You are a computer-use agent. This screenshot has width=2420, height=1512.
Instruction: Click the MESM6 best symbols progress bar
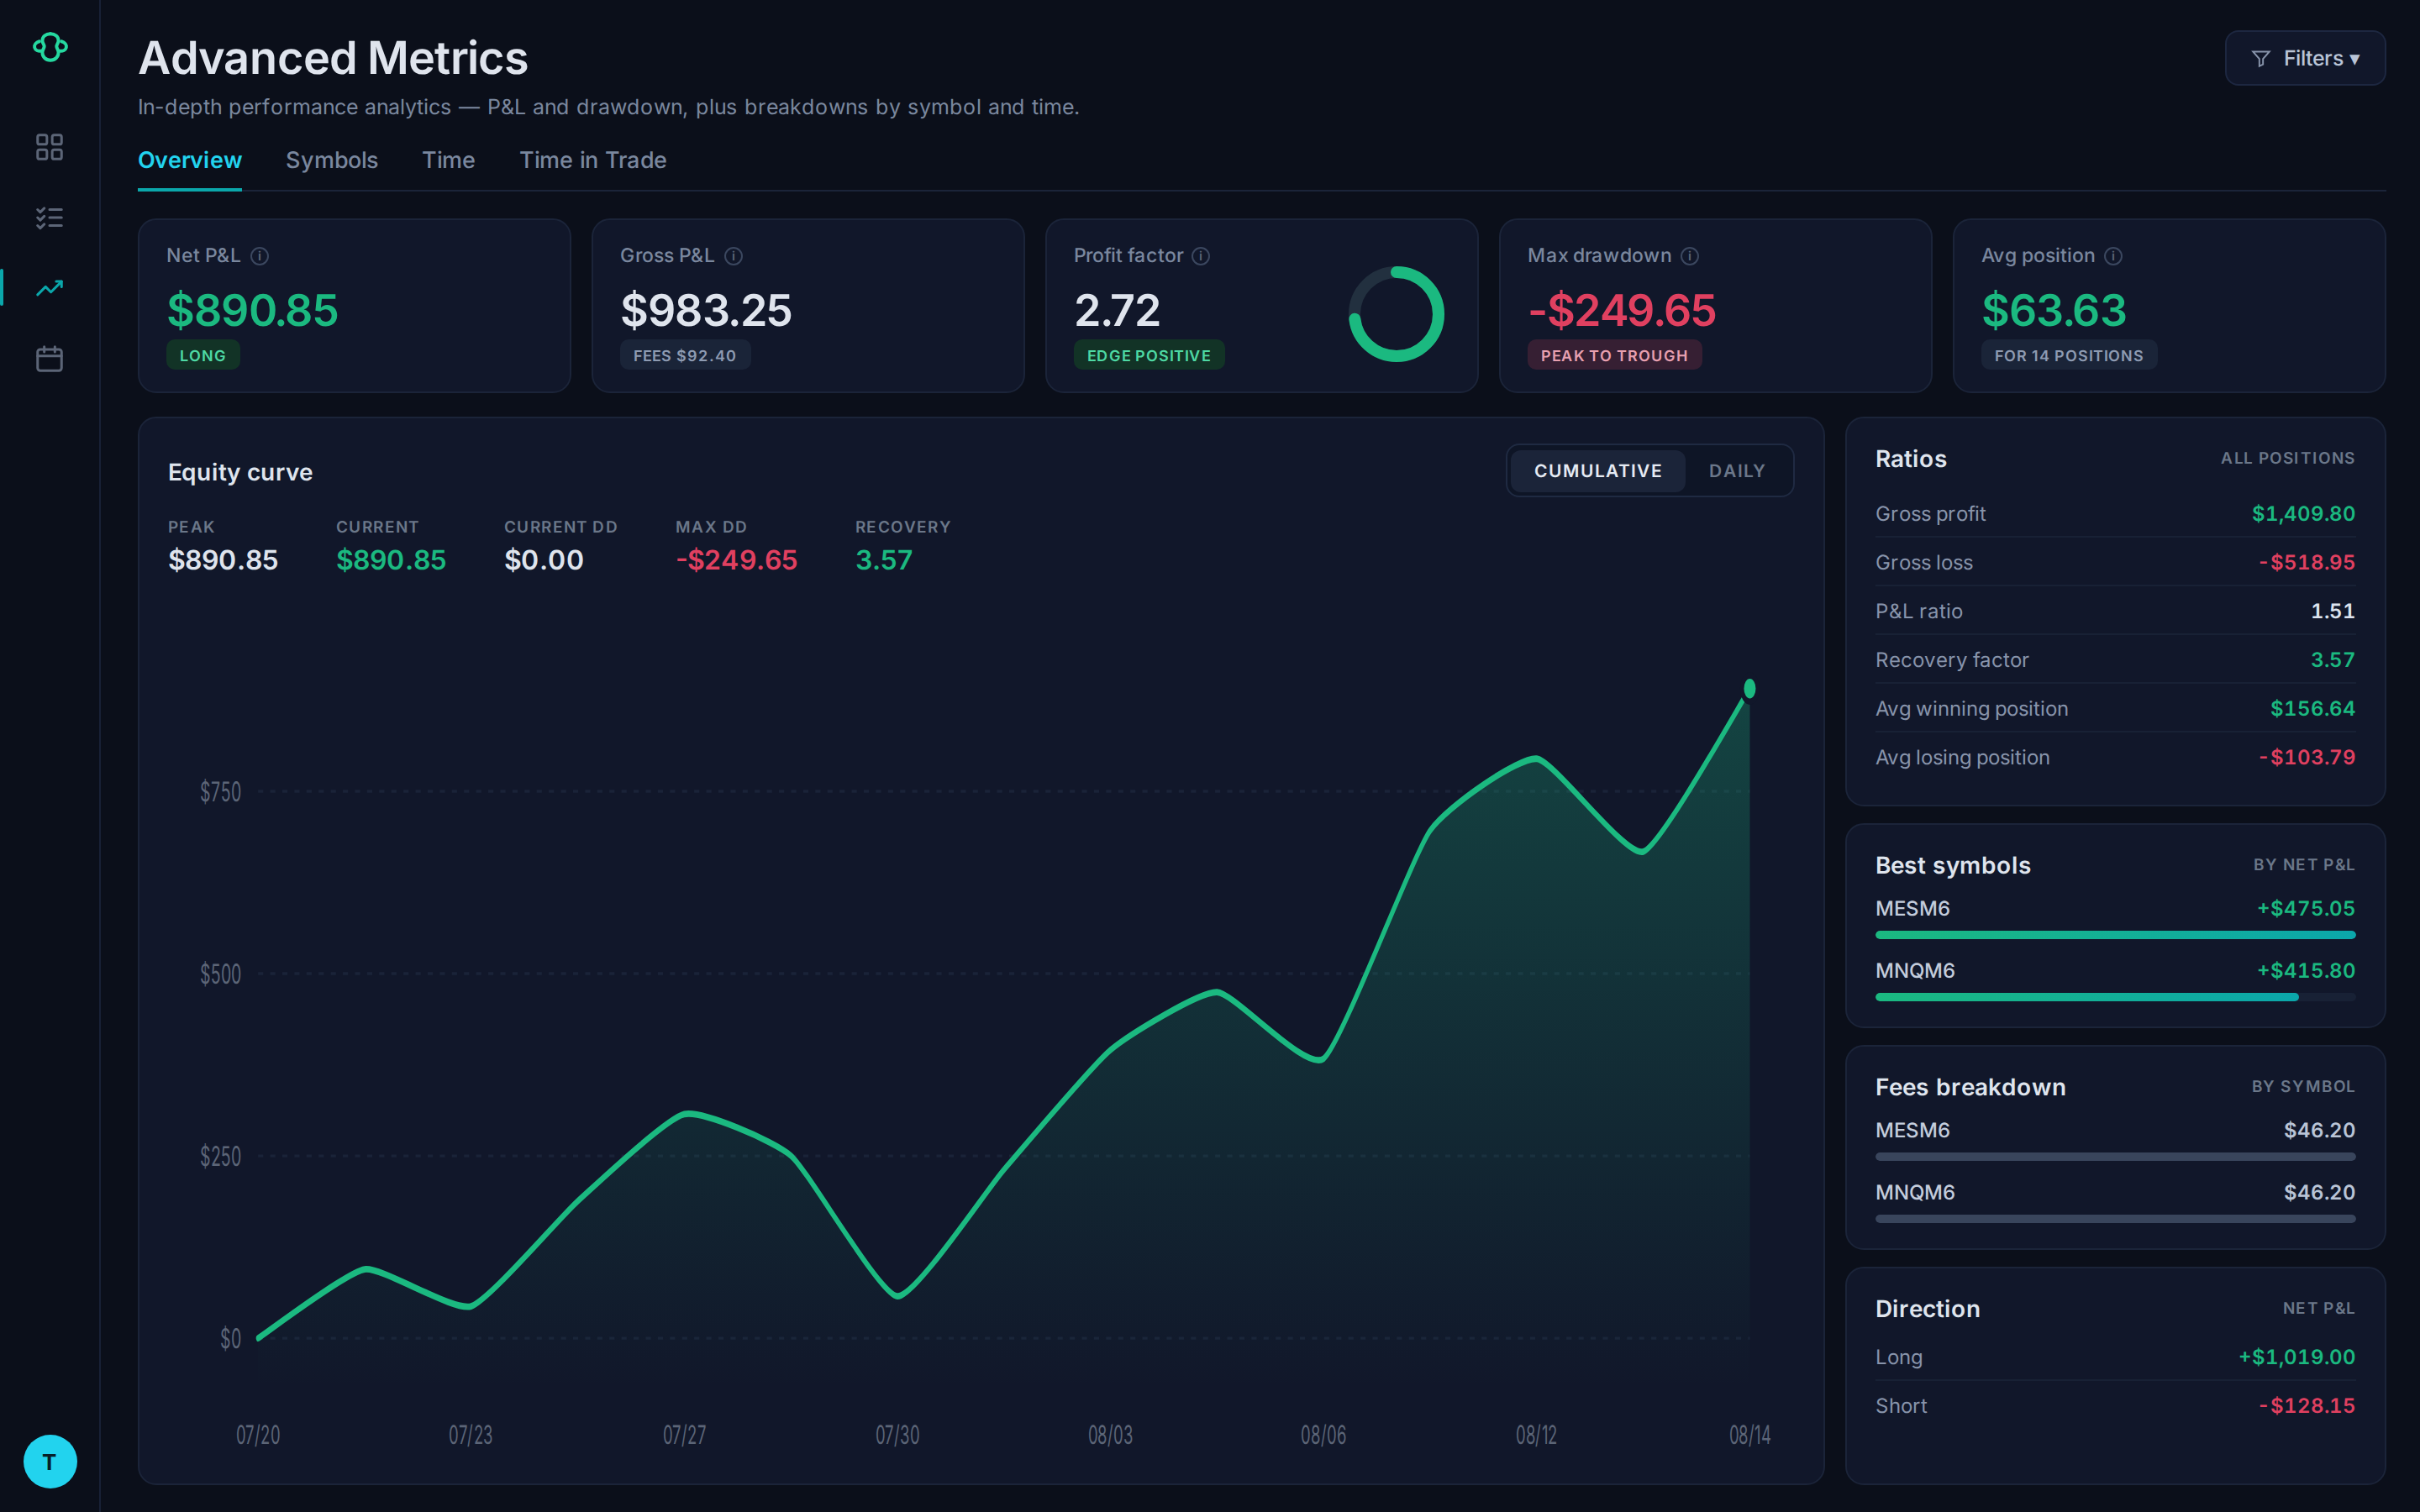click(x=2115, y=935)
